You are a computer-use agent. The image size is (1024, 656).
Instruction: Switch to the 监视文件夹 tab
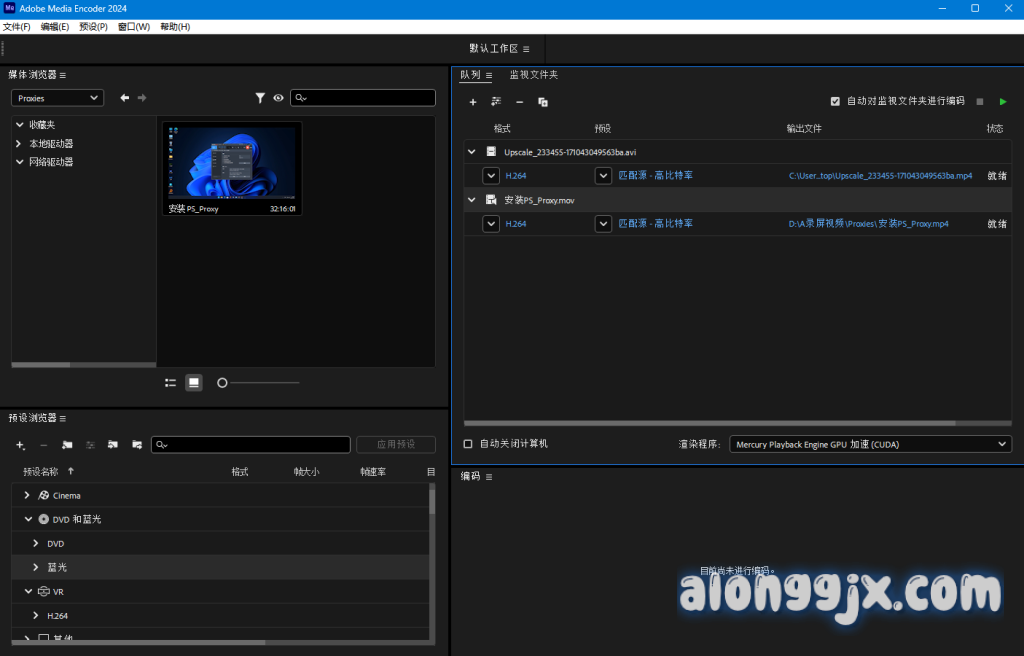click(x=533, y=75)
